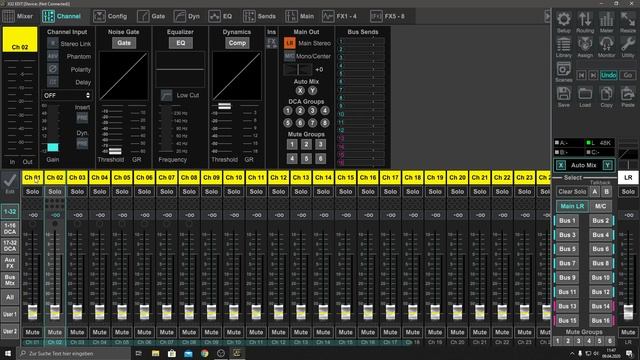The width and height of the screenshot is (640, 360).
Task: Click the Go button
Action: pyautogui.click(x=628, y=75)
